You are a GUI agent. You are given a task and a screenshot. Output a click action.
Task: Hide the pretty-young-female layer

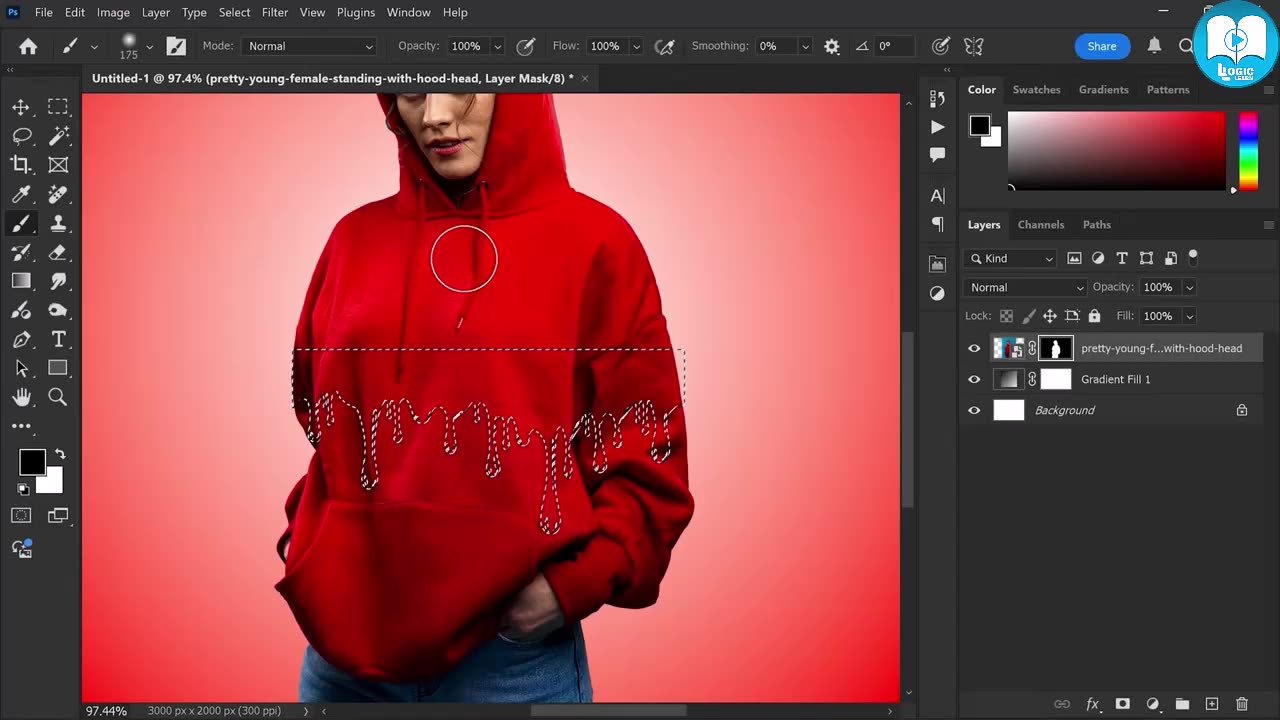pos(974,348)
